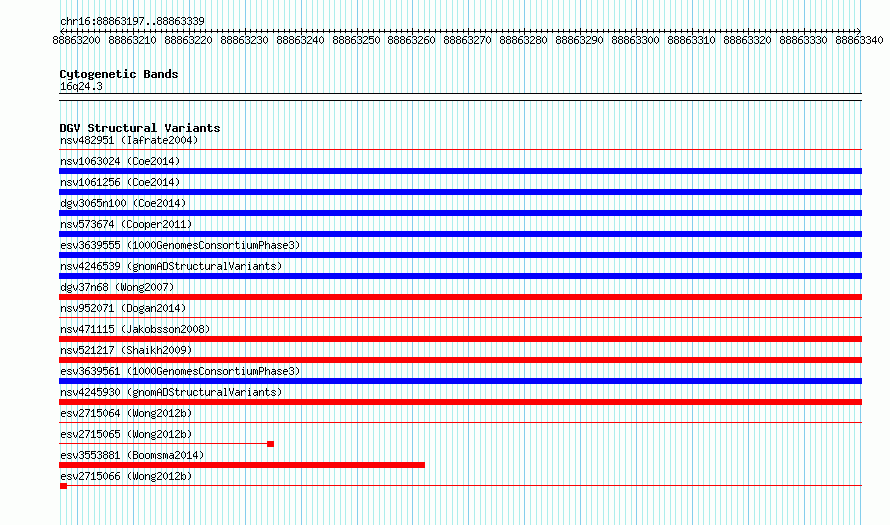
Task: Select the nsv471115 (Jakobsson2008) label
Action: 135,329
